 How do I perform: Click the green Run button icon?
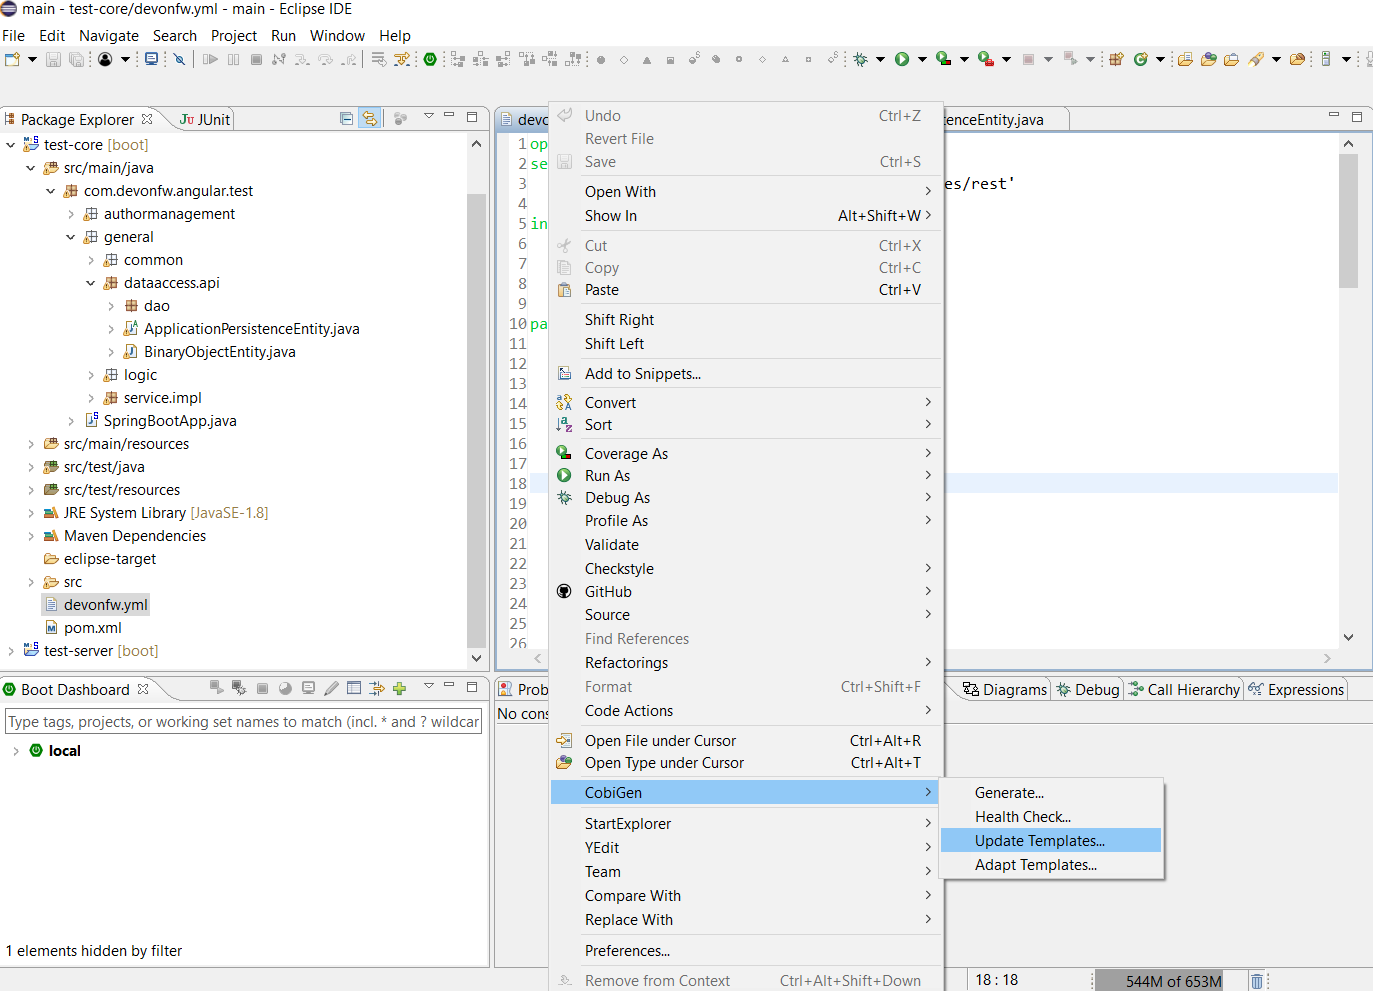click(x=902, y=60)
